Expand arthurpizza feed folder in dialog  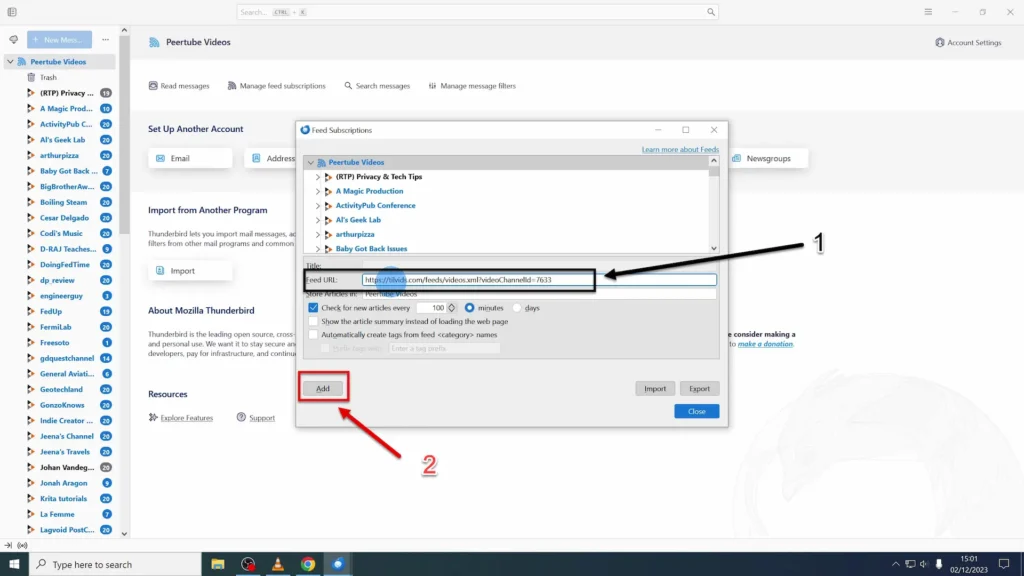coord(318,234)
